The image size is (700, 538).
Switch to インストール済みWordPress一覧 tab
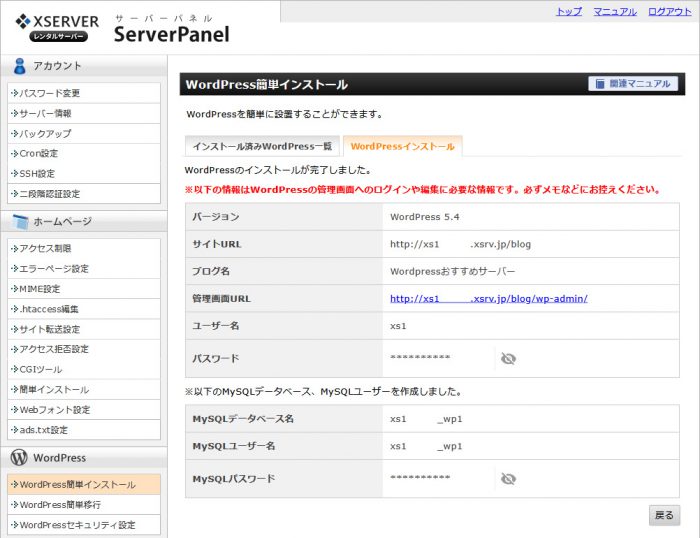(262, 146)
